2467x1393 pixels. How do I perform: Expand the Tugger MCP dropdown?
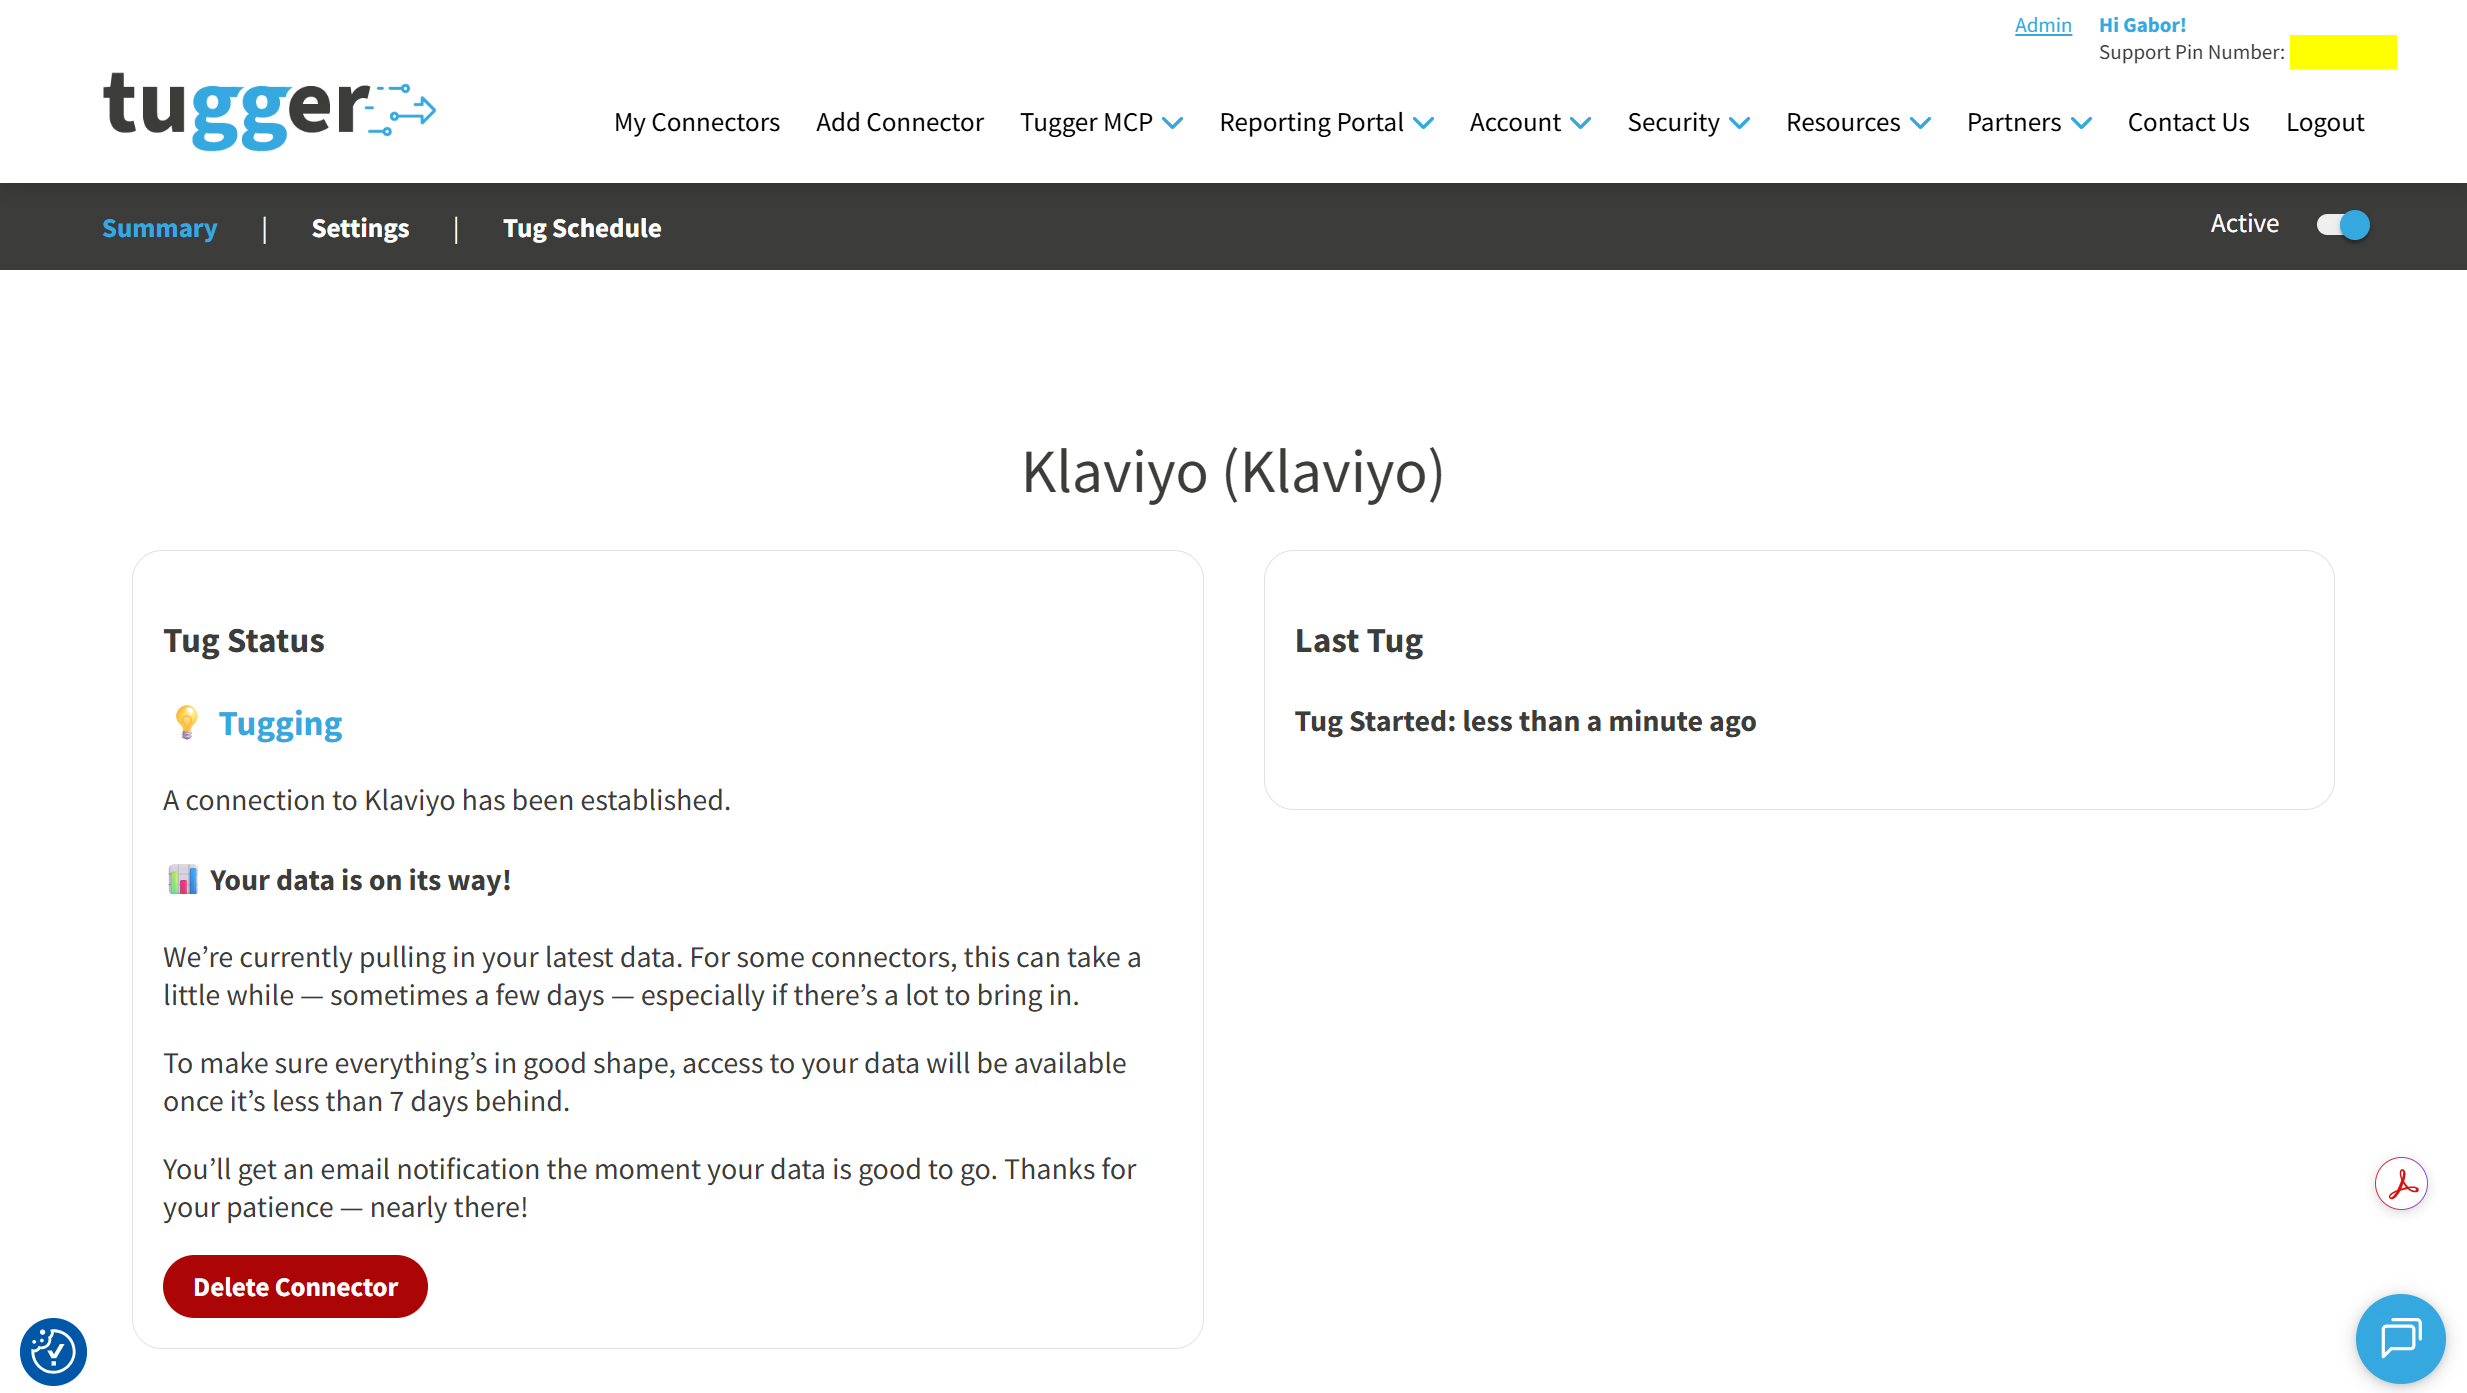click(x=1101, y=122)
